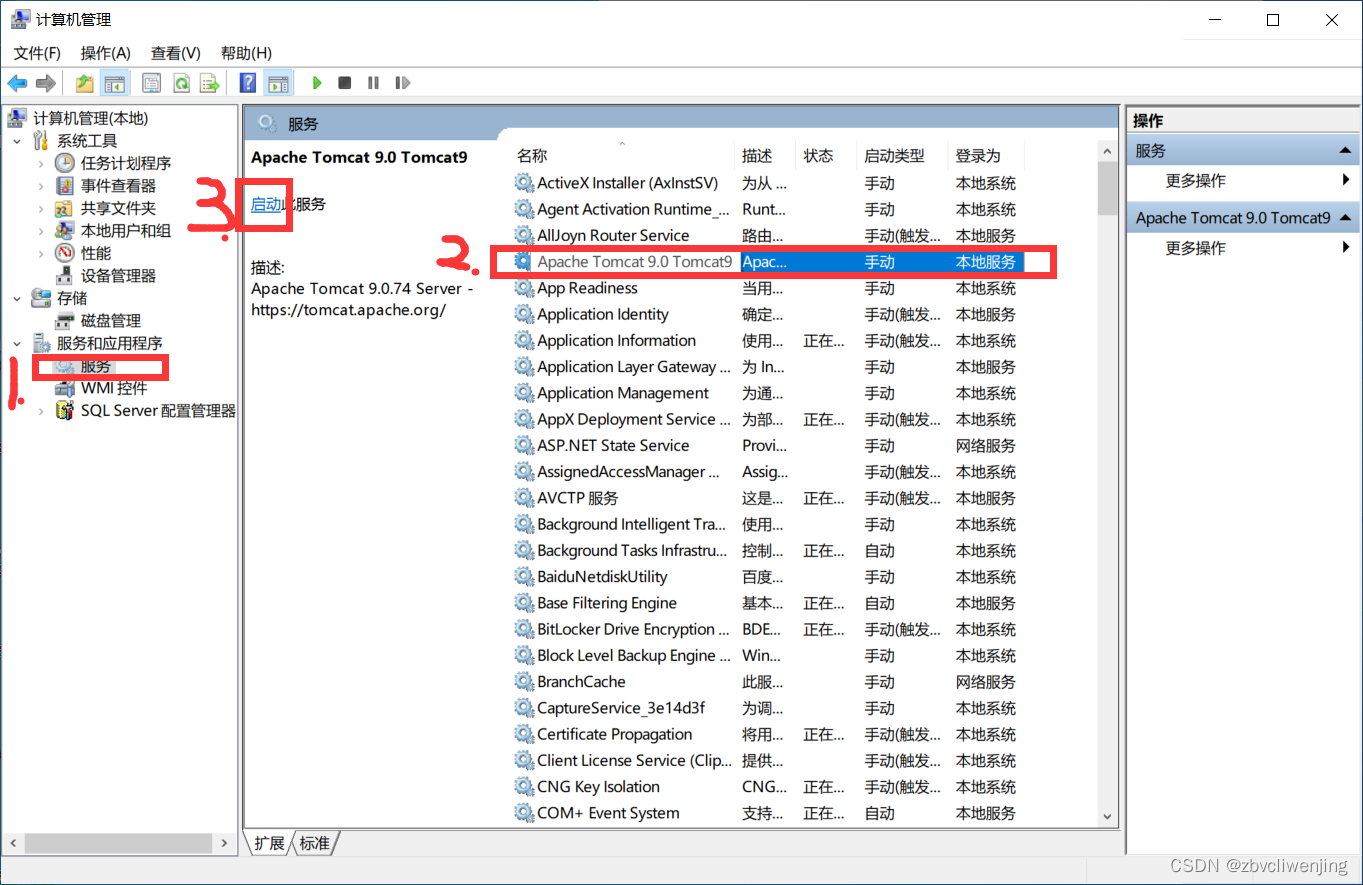Click the Stop Service square icon

[345, 83]
